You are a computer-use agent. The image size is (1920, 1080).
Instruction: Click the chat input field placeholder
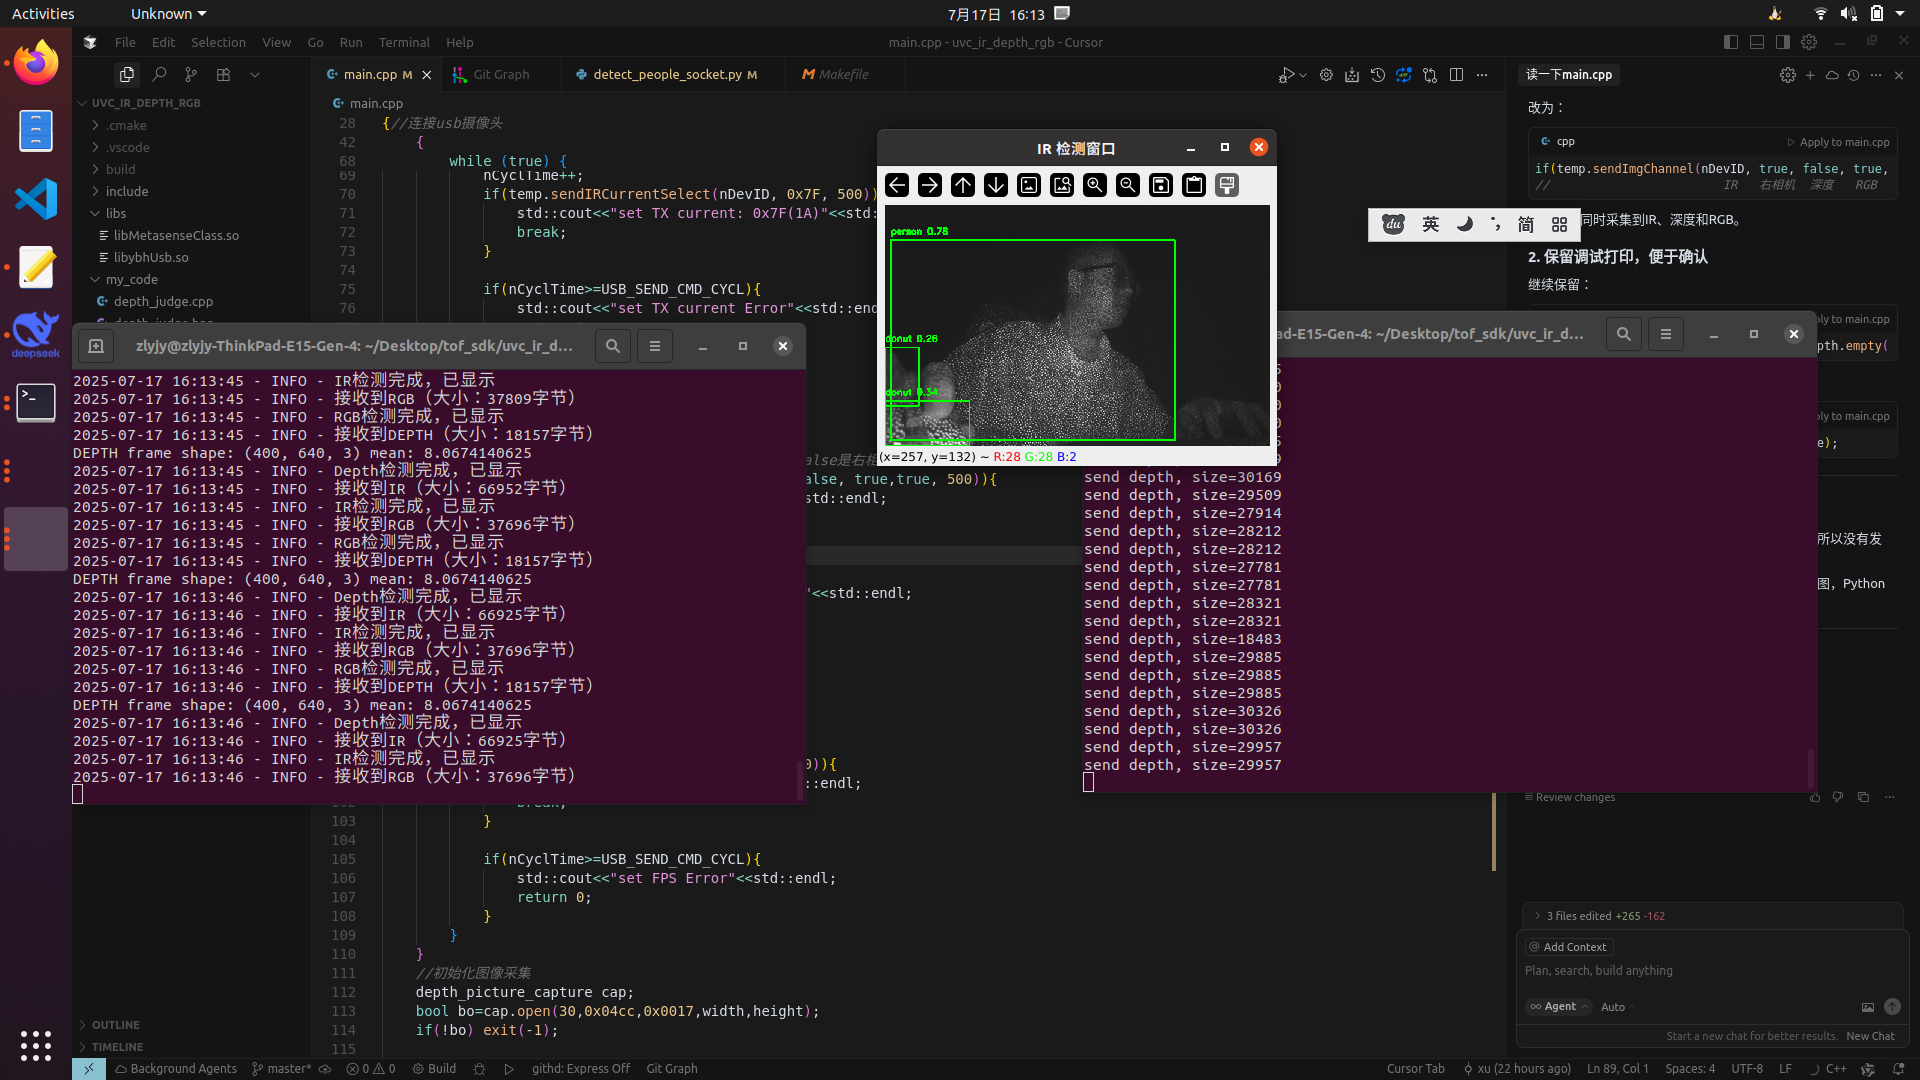[1598, 971]
